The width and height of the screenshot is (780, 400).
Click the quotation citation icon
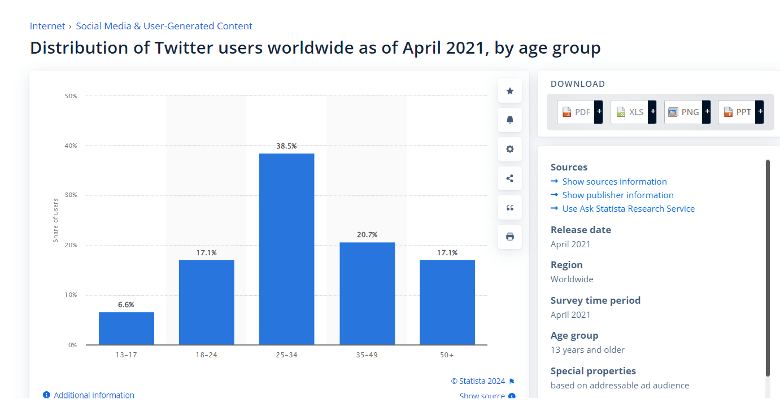[x=509, y=207]
